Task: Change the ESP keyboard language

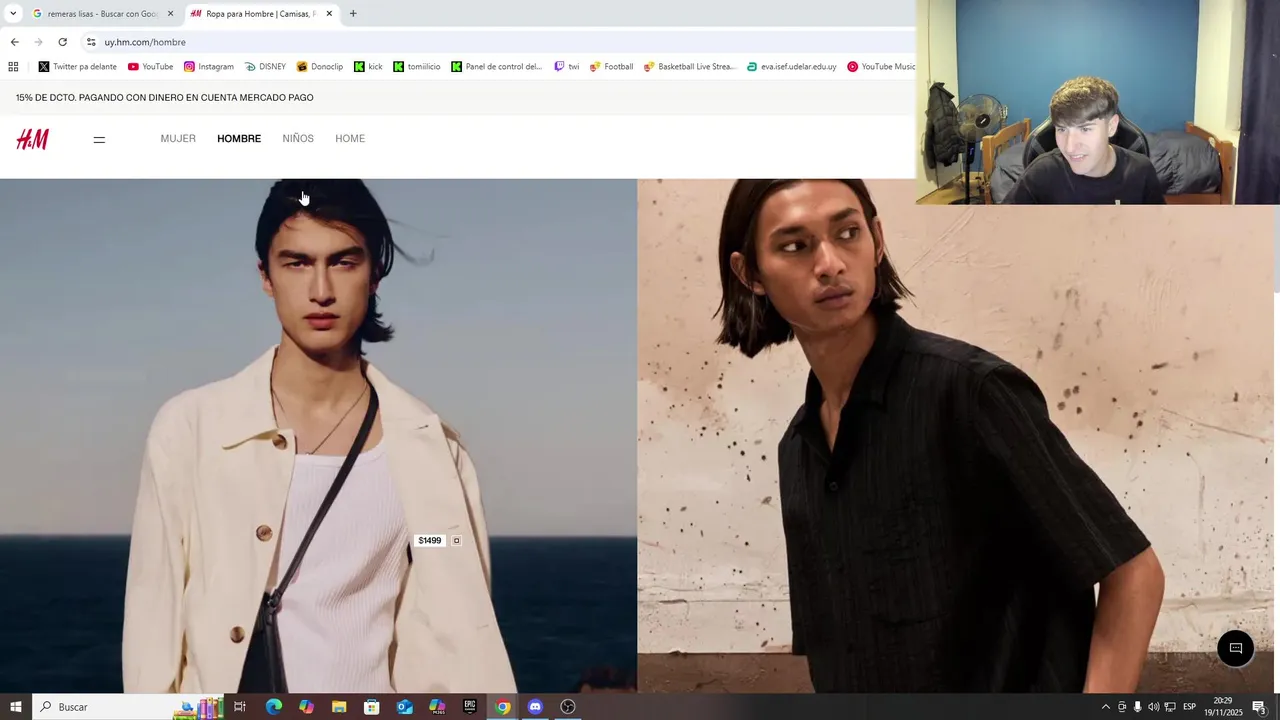Action: tap(1190, 707)
